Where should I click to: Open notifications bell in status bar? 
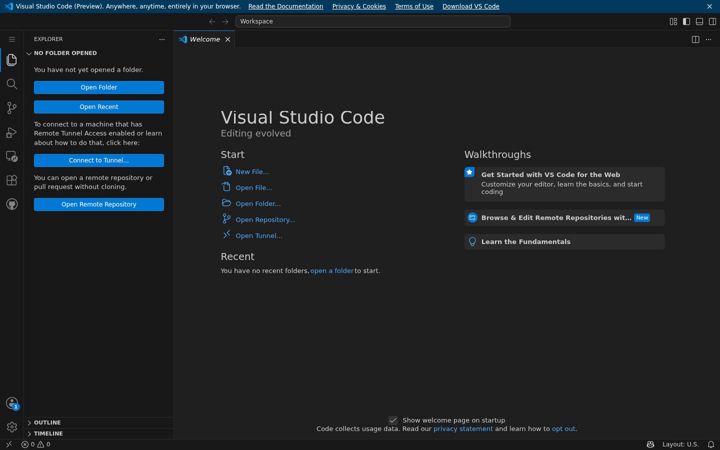(711, 444)
